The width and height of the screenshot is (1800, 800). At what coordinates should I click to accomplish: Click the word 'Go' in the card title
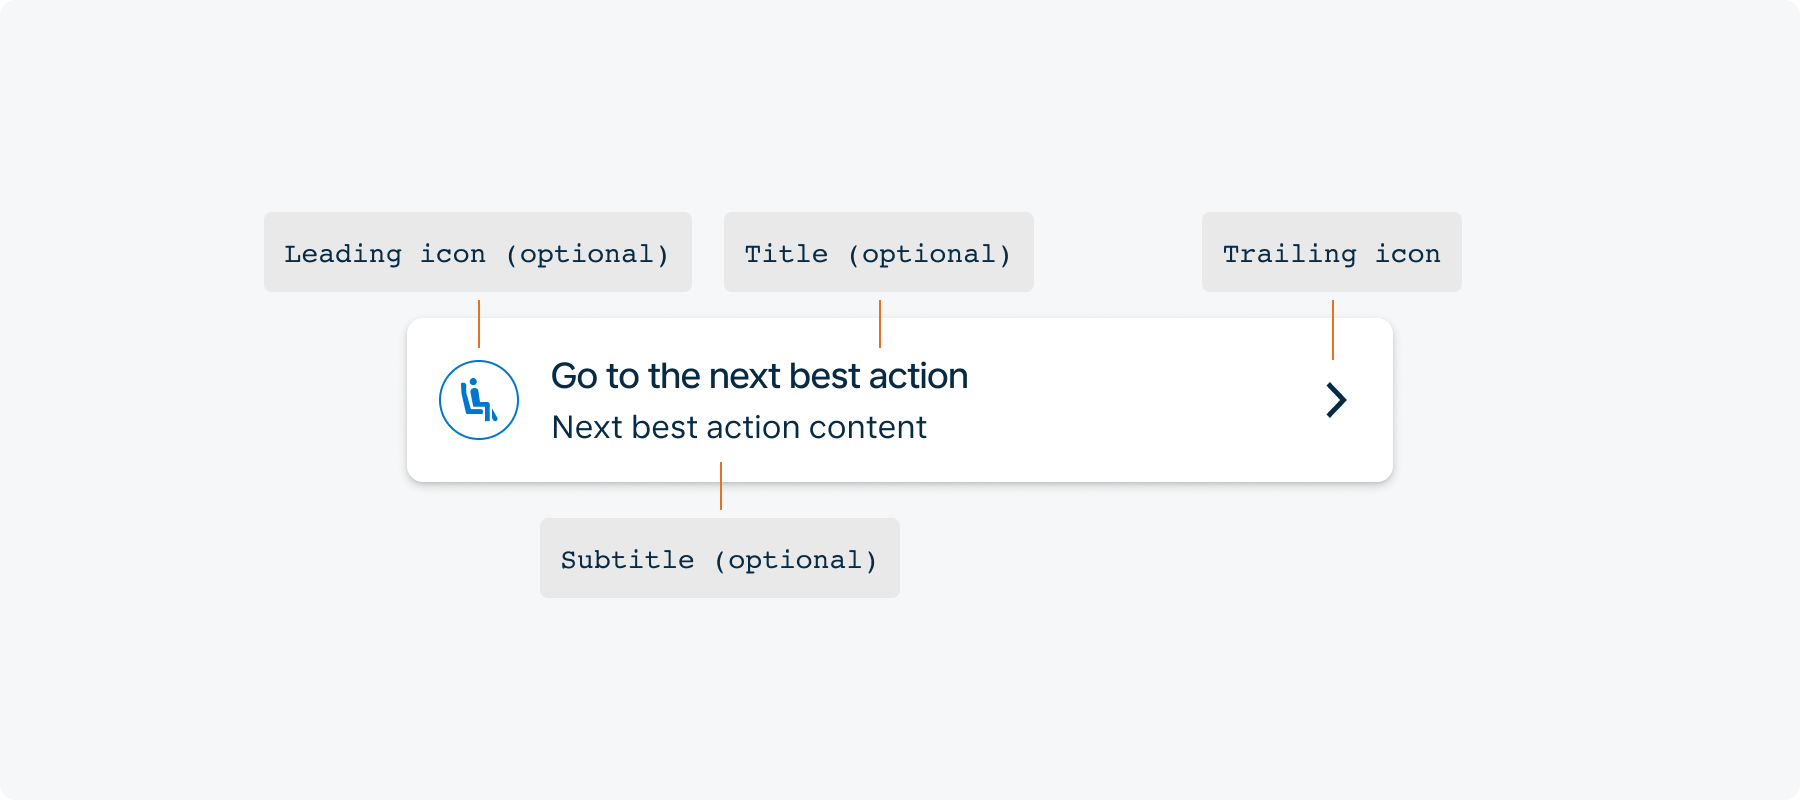pos(574,376)
